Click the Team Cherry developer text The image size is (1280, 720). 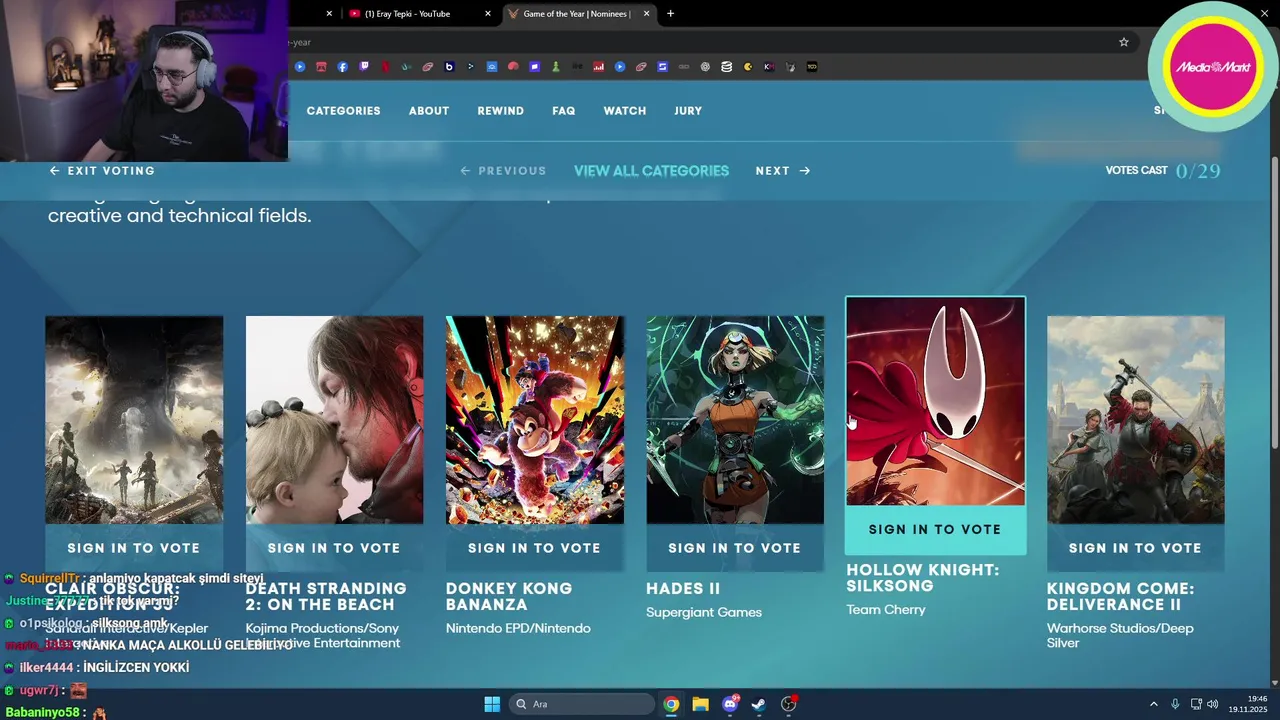tap(886, 610)
